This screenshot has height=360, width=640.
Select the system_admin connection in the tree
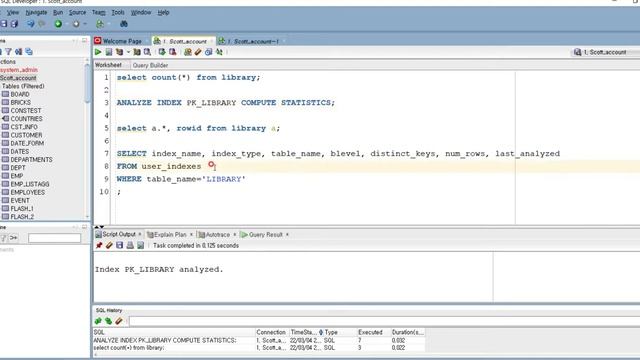pos(19,70)
